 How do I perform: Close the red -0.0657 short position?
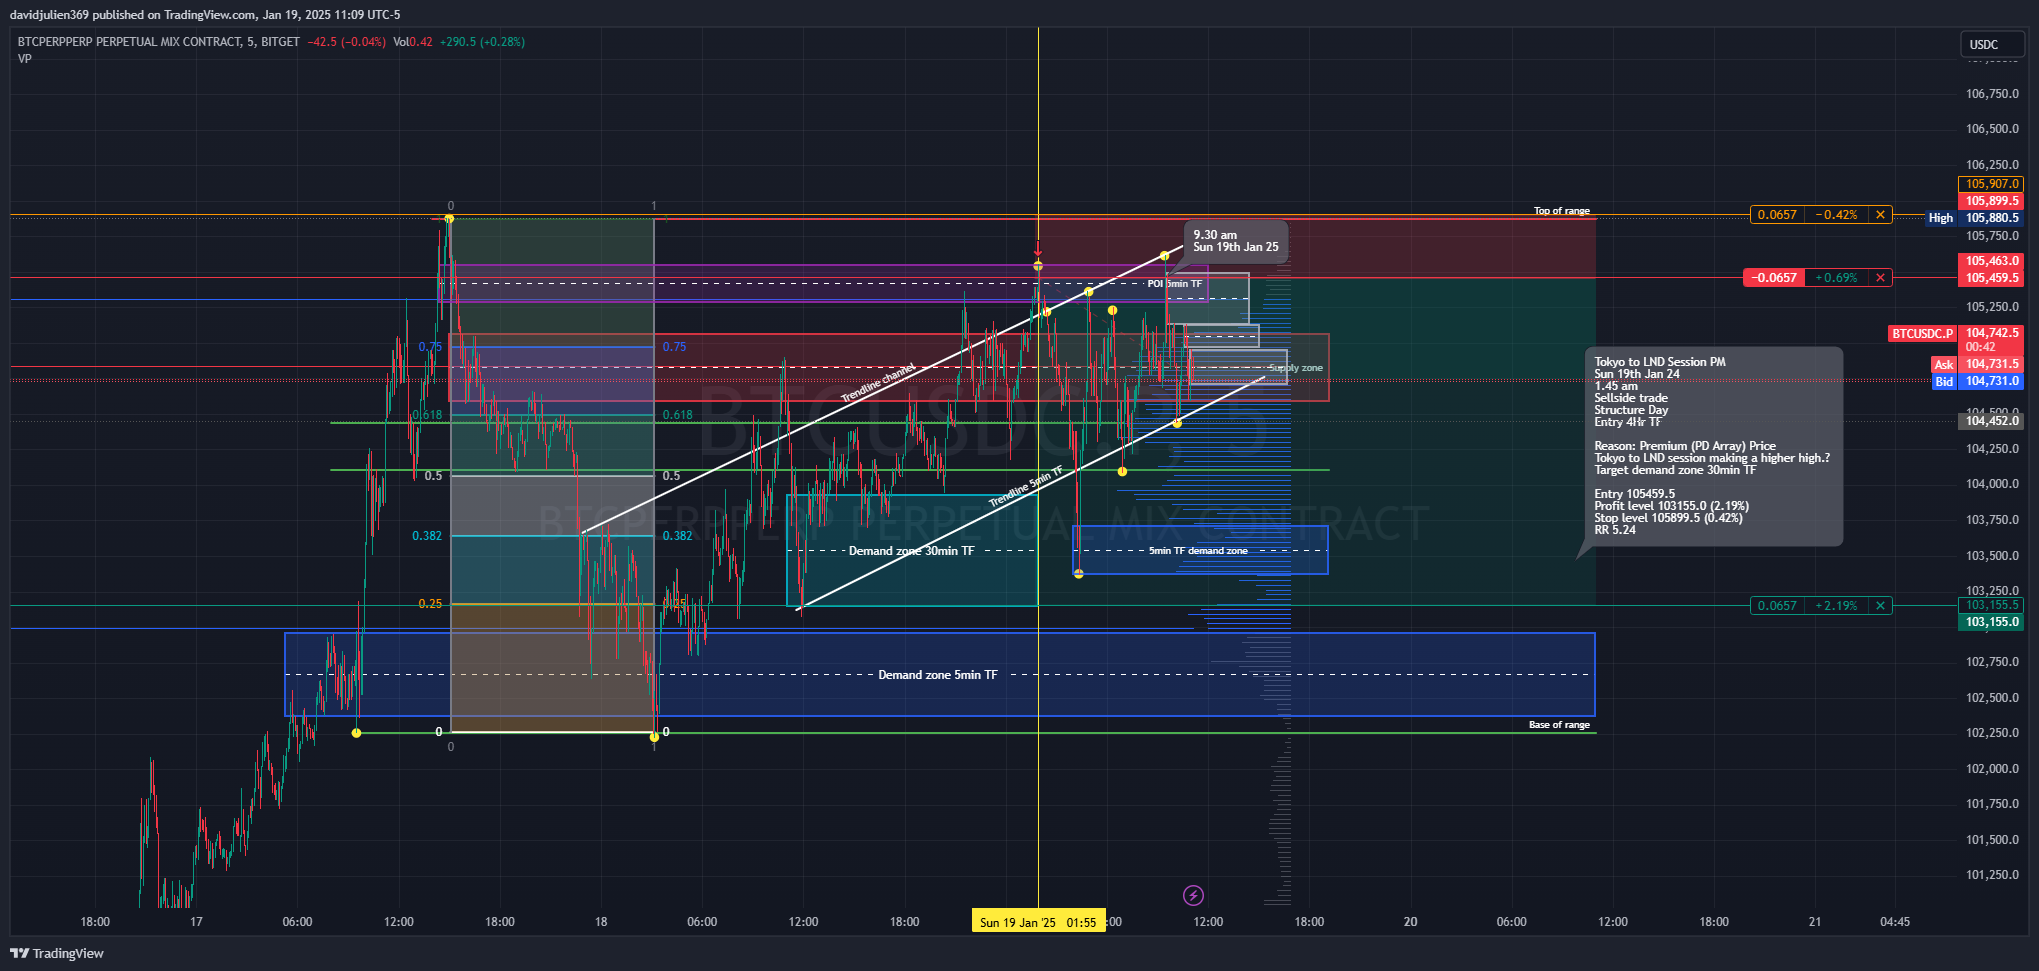click(x=1880, y=278)
